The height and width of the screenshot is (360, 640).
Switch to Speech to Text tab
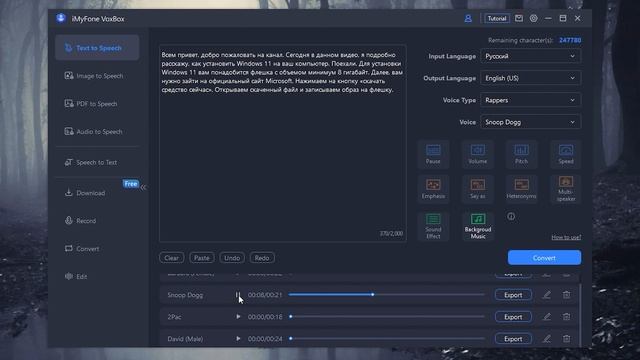(x=97, y=162)
